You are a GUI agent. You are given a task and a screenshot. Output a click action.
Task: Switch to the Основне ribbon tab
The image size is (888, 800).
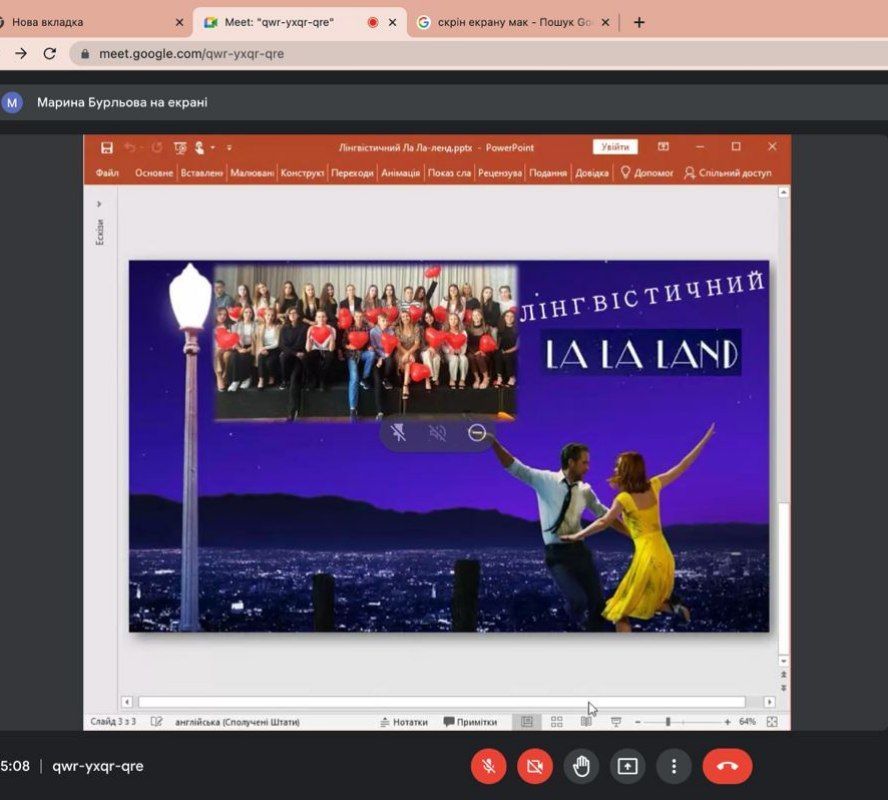tap(153, 173)
